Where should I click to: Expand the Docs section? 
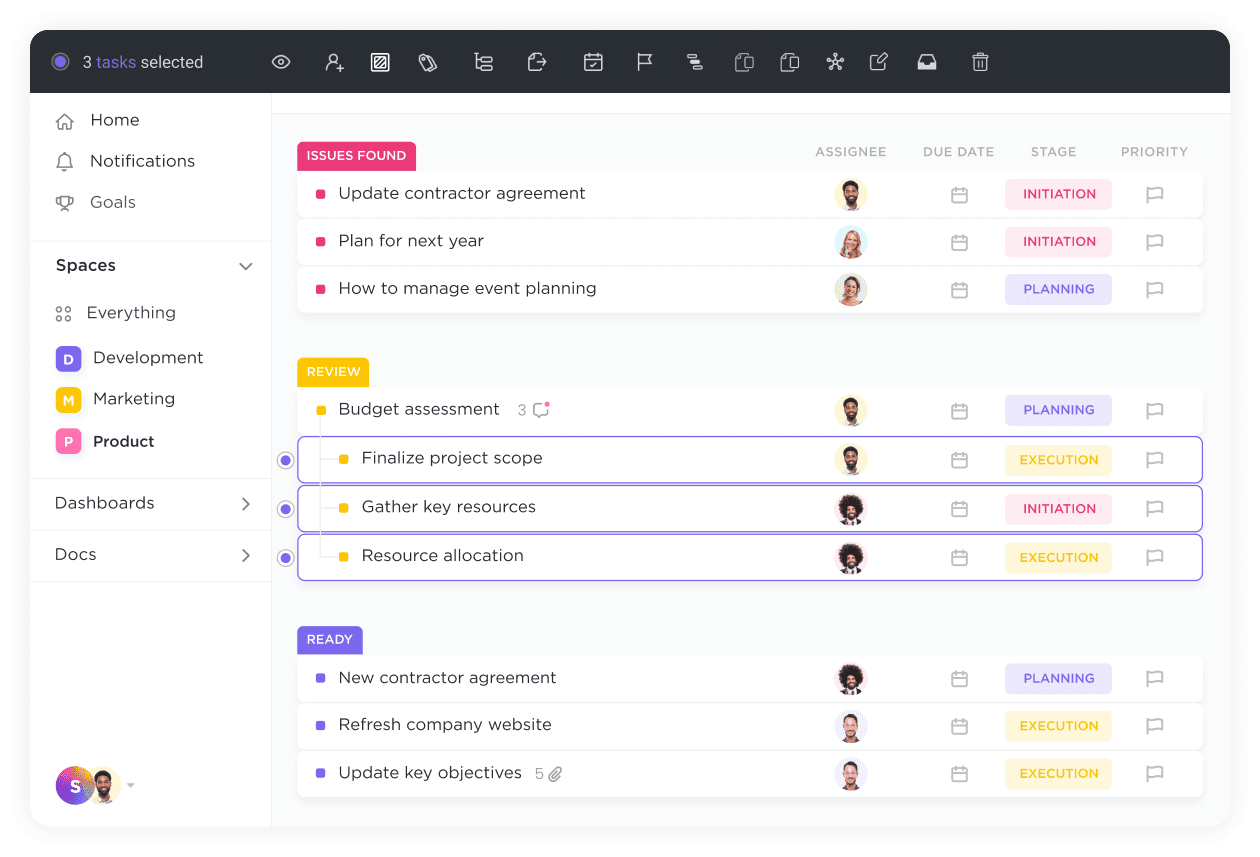(x=245, y=555)
